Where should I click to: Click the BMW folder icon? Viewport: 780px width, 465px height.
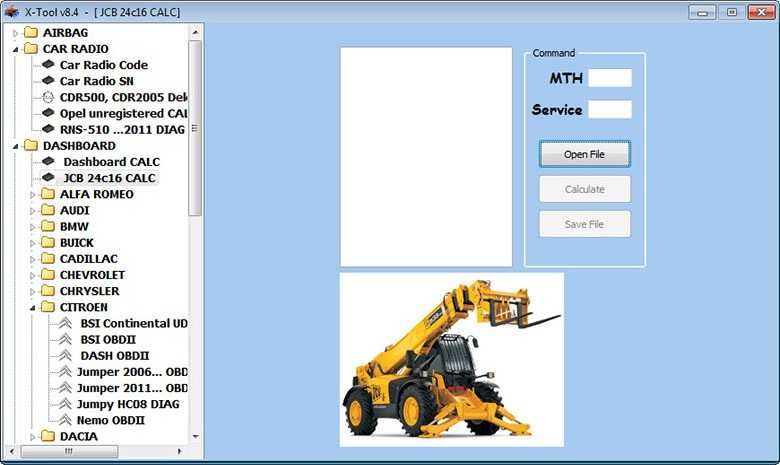point(48,226)
